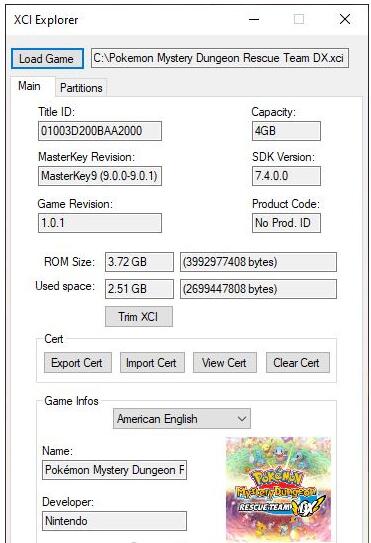Select the XCI file path field
Viewport: 371px width, 543px height.
tap(220, 58)
